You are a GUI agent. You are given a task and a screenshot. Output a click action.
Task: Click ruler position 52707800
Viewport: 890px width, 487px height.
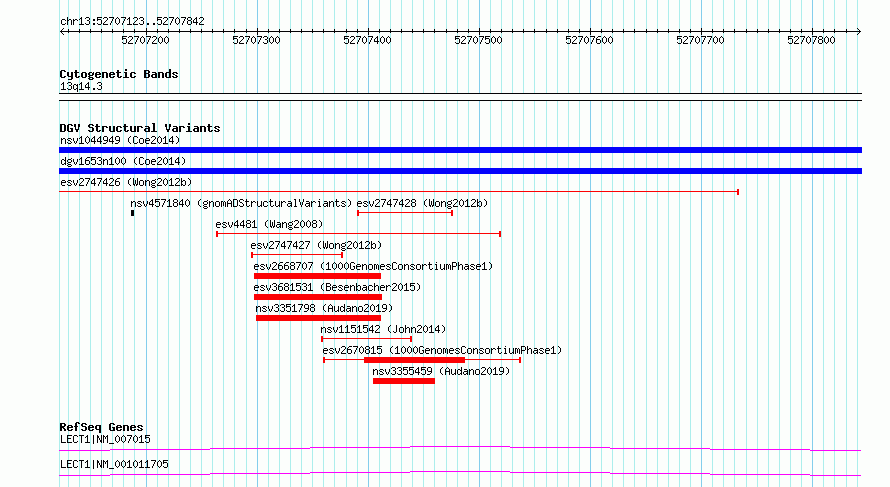click(x=811, y=40)
